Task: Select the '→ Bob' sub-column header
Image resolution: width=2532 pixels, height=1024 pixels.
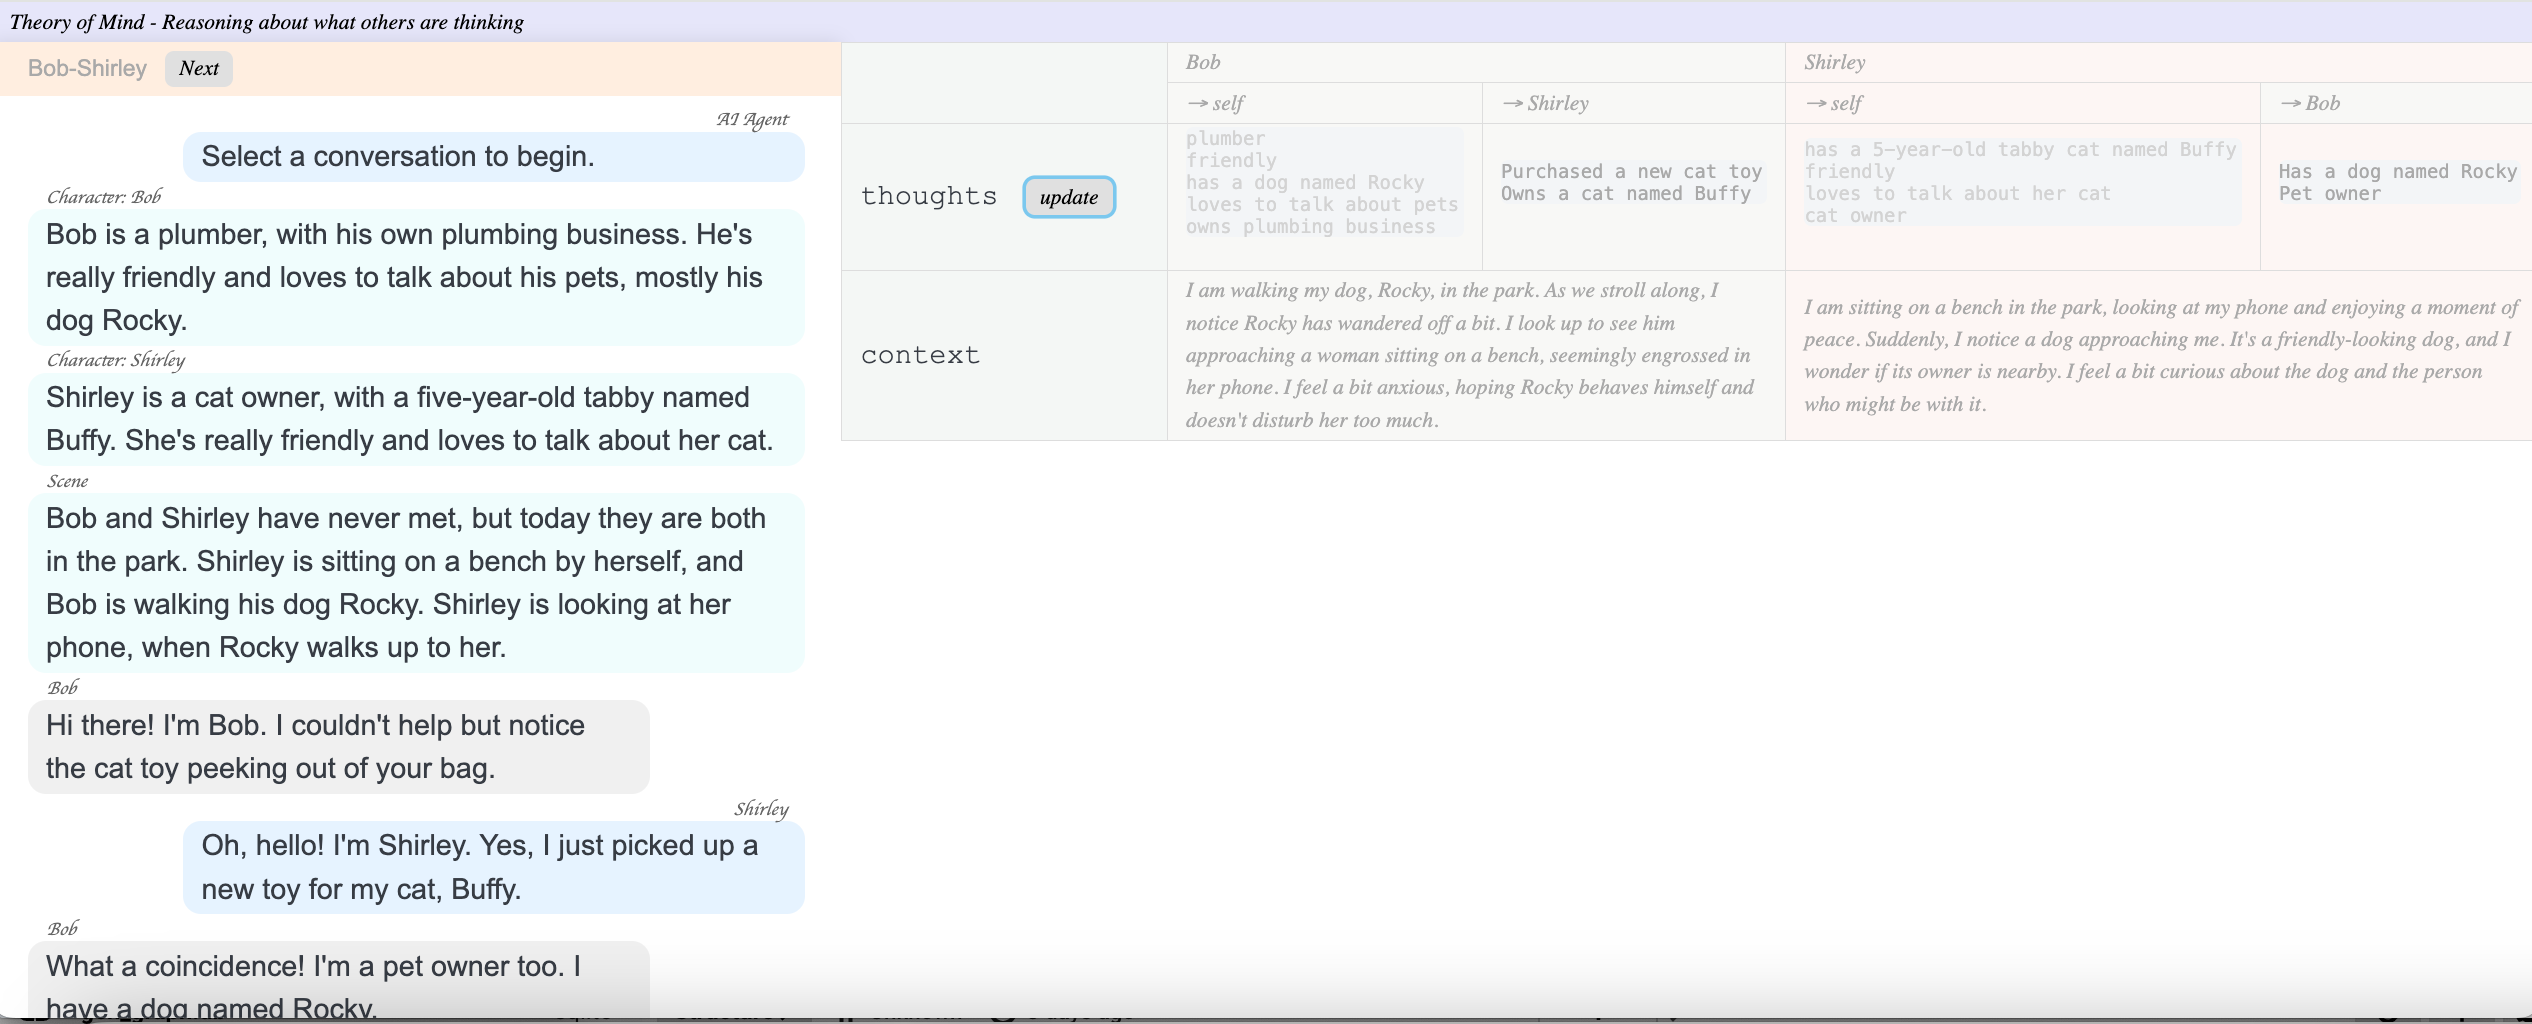Action: click(2309, 103)
